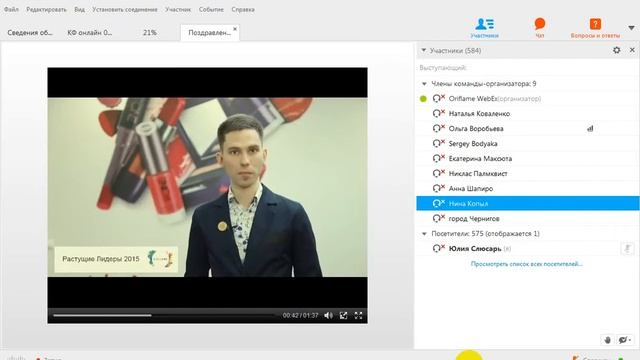640x360 pixels.
Task: Click muted headset icon for город Чернигов
Action: (x=438, y=218)
